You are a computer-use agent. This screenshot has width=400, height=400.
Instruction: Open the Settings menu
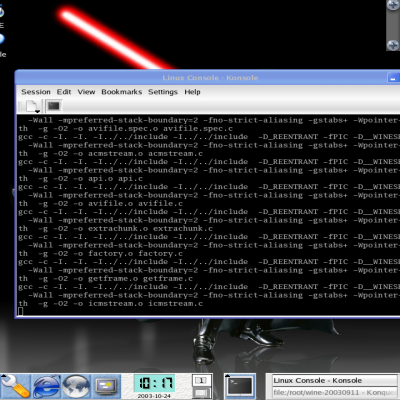pos(163,92)
